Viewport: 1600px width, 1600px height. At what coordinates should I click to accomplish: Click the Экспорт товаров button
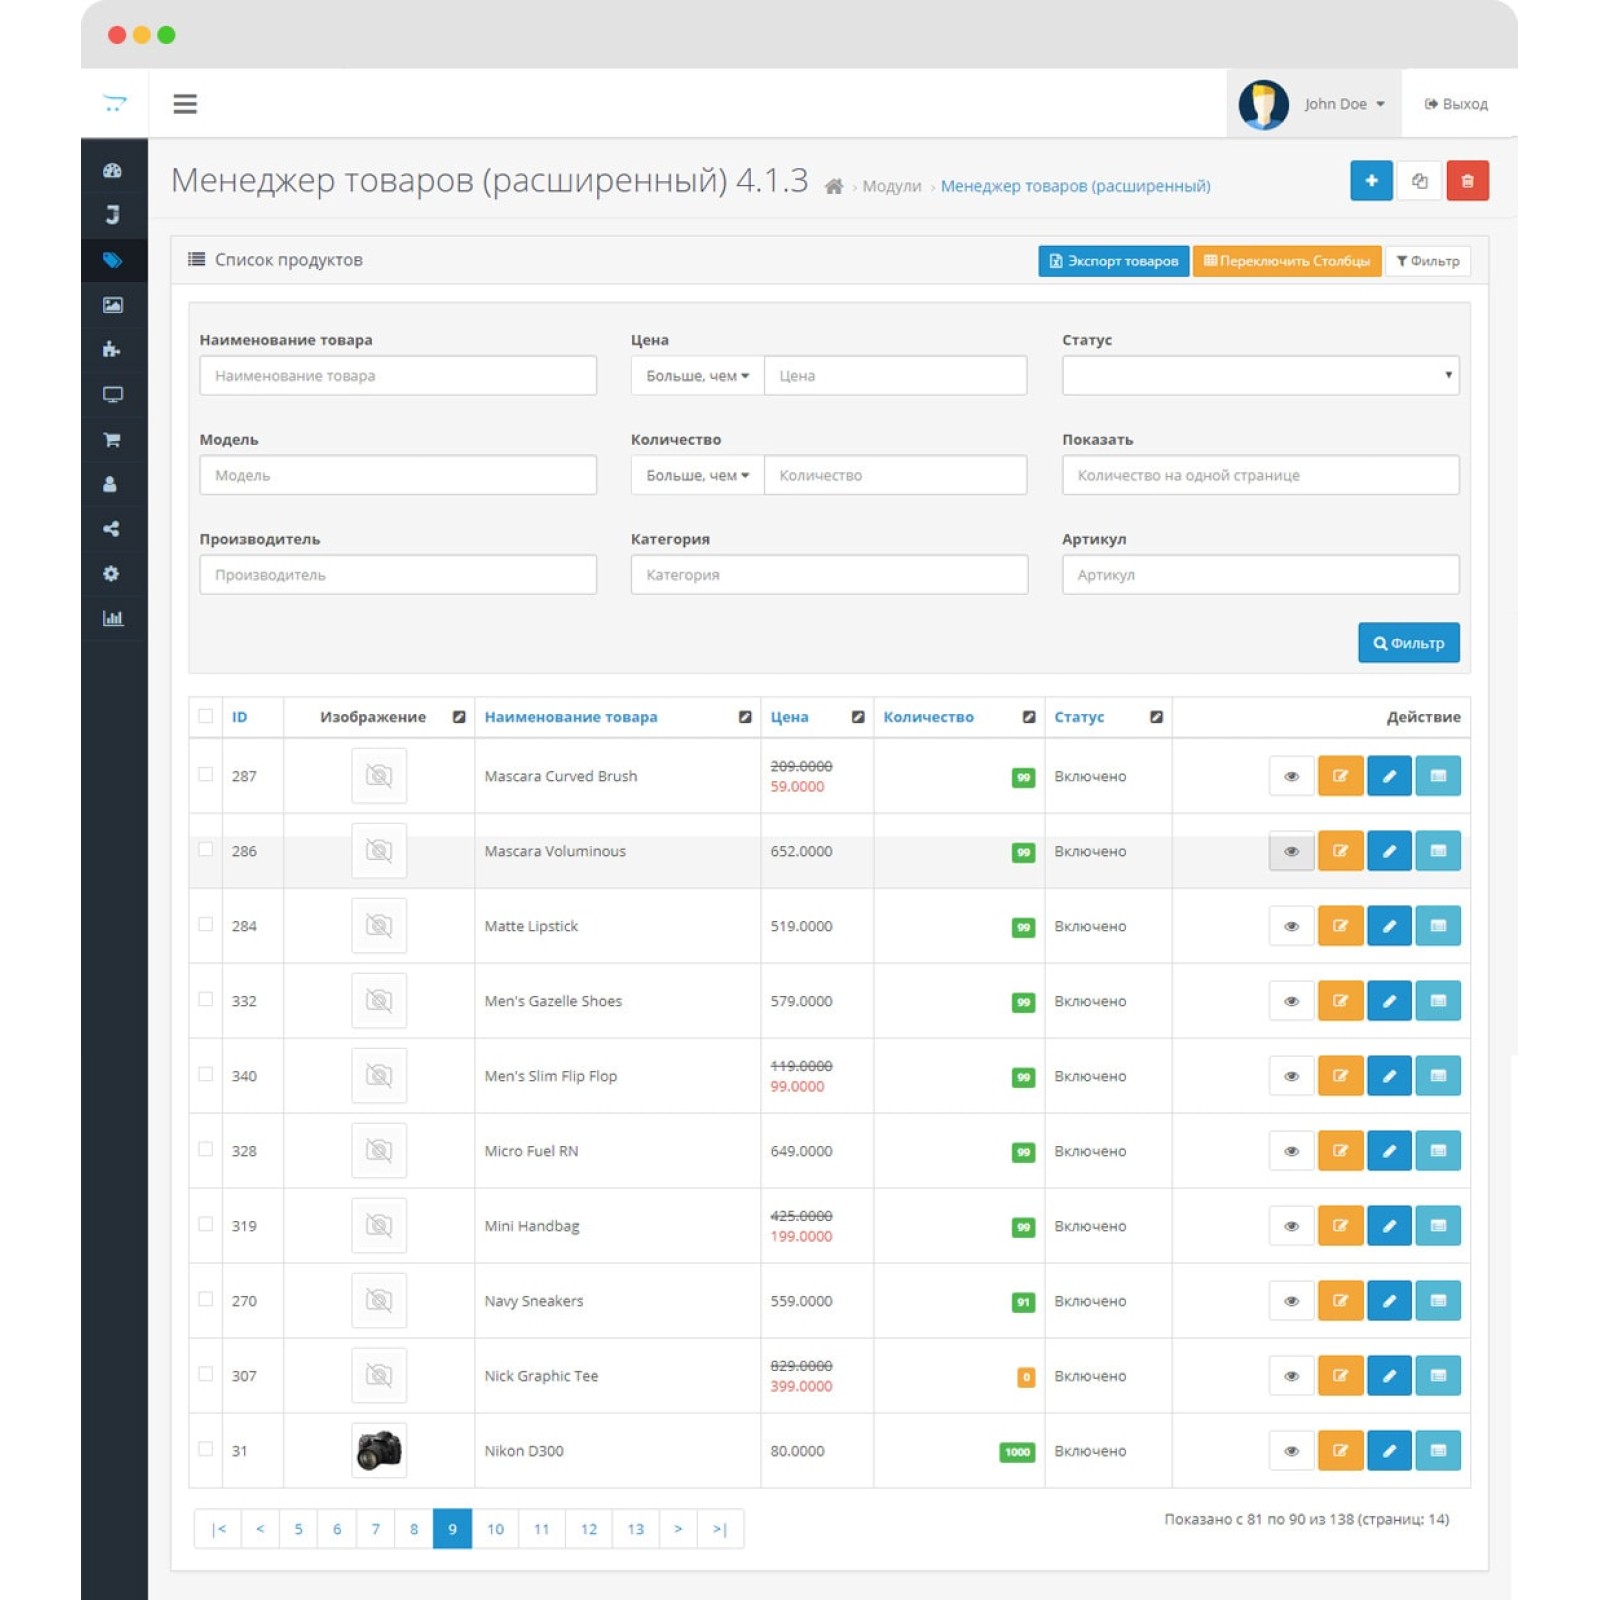(x=1113, y=261)
